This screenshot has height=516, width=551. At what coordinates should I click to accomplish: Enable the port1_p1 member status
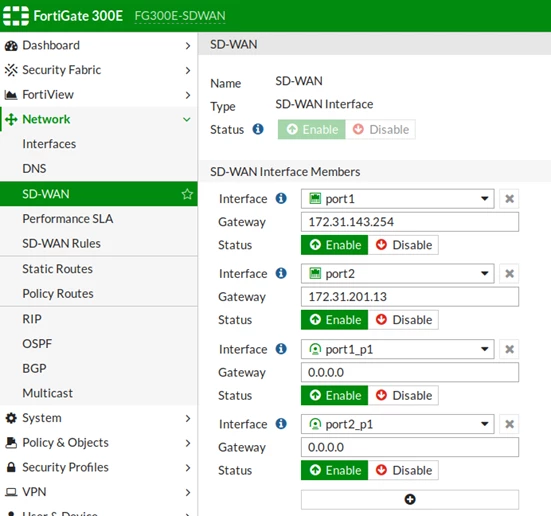335,395
